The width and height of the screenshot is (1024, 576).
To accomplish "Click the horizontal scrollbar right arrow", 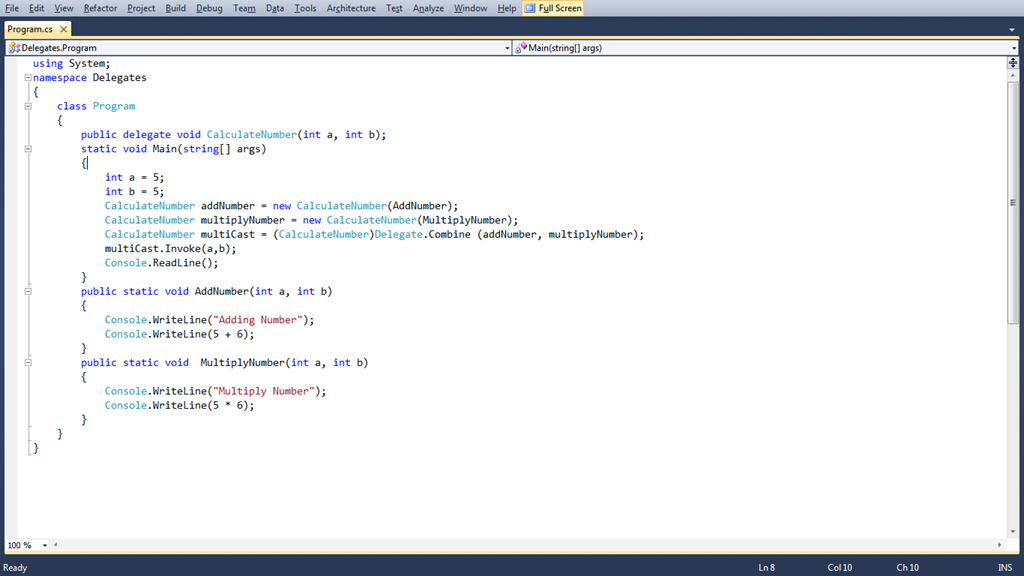I will (999, 545).
